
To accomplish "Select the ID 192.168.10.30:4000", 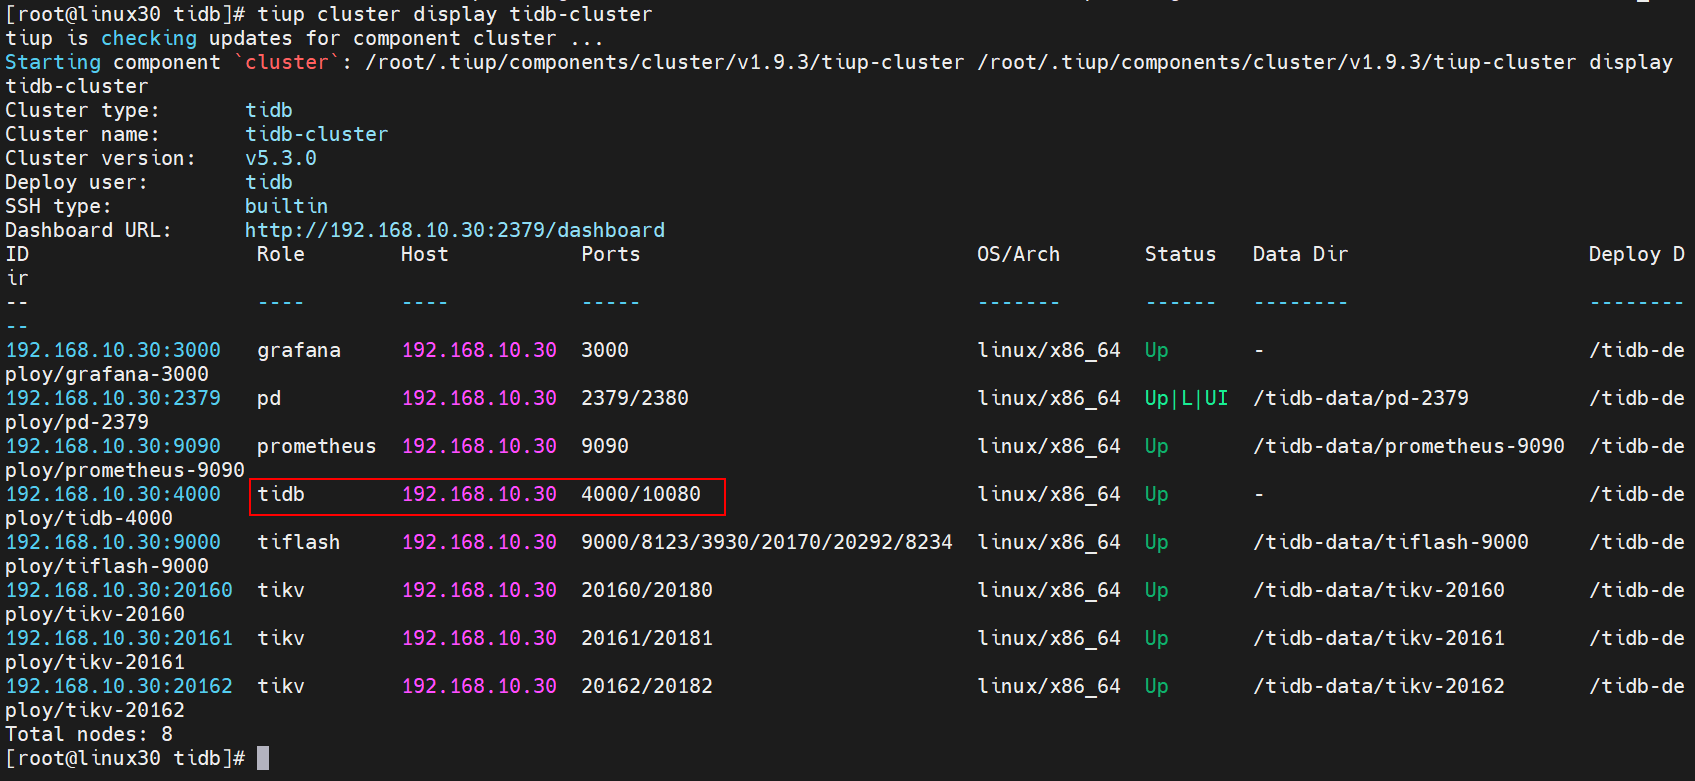I will pyautogui.click(x=113, y=494).
